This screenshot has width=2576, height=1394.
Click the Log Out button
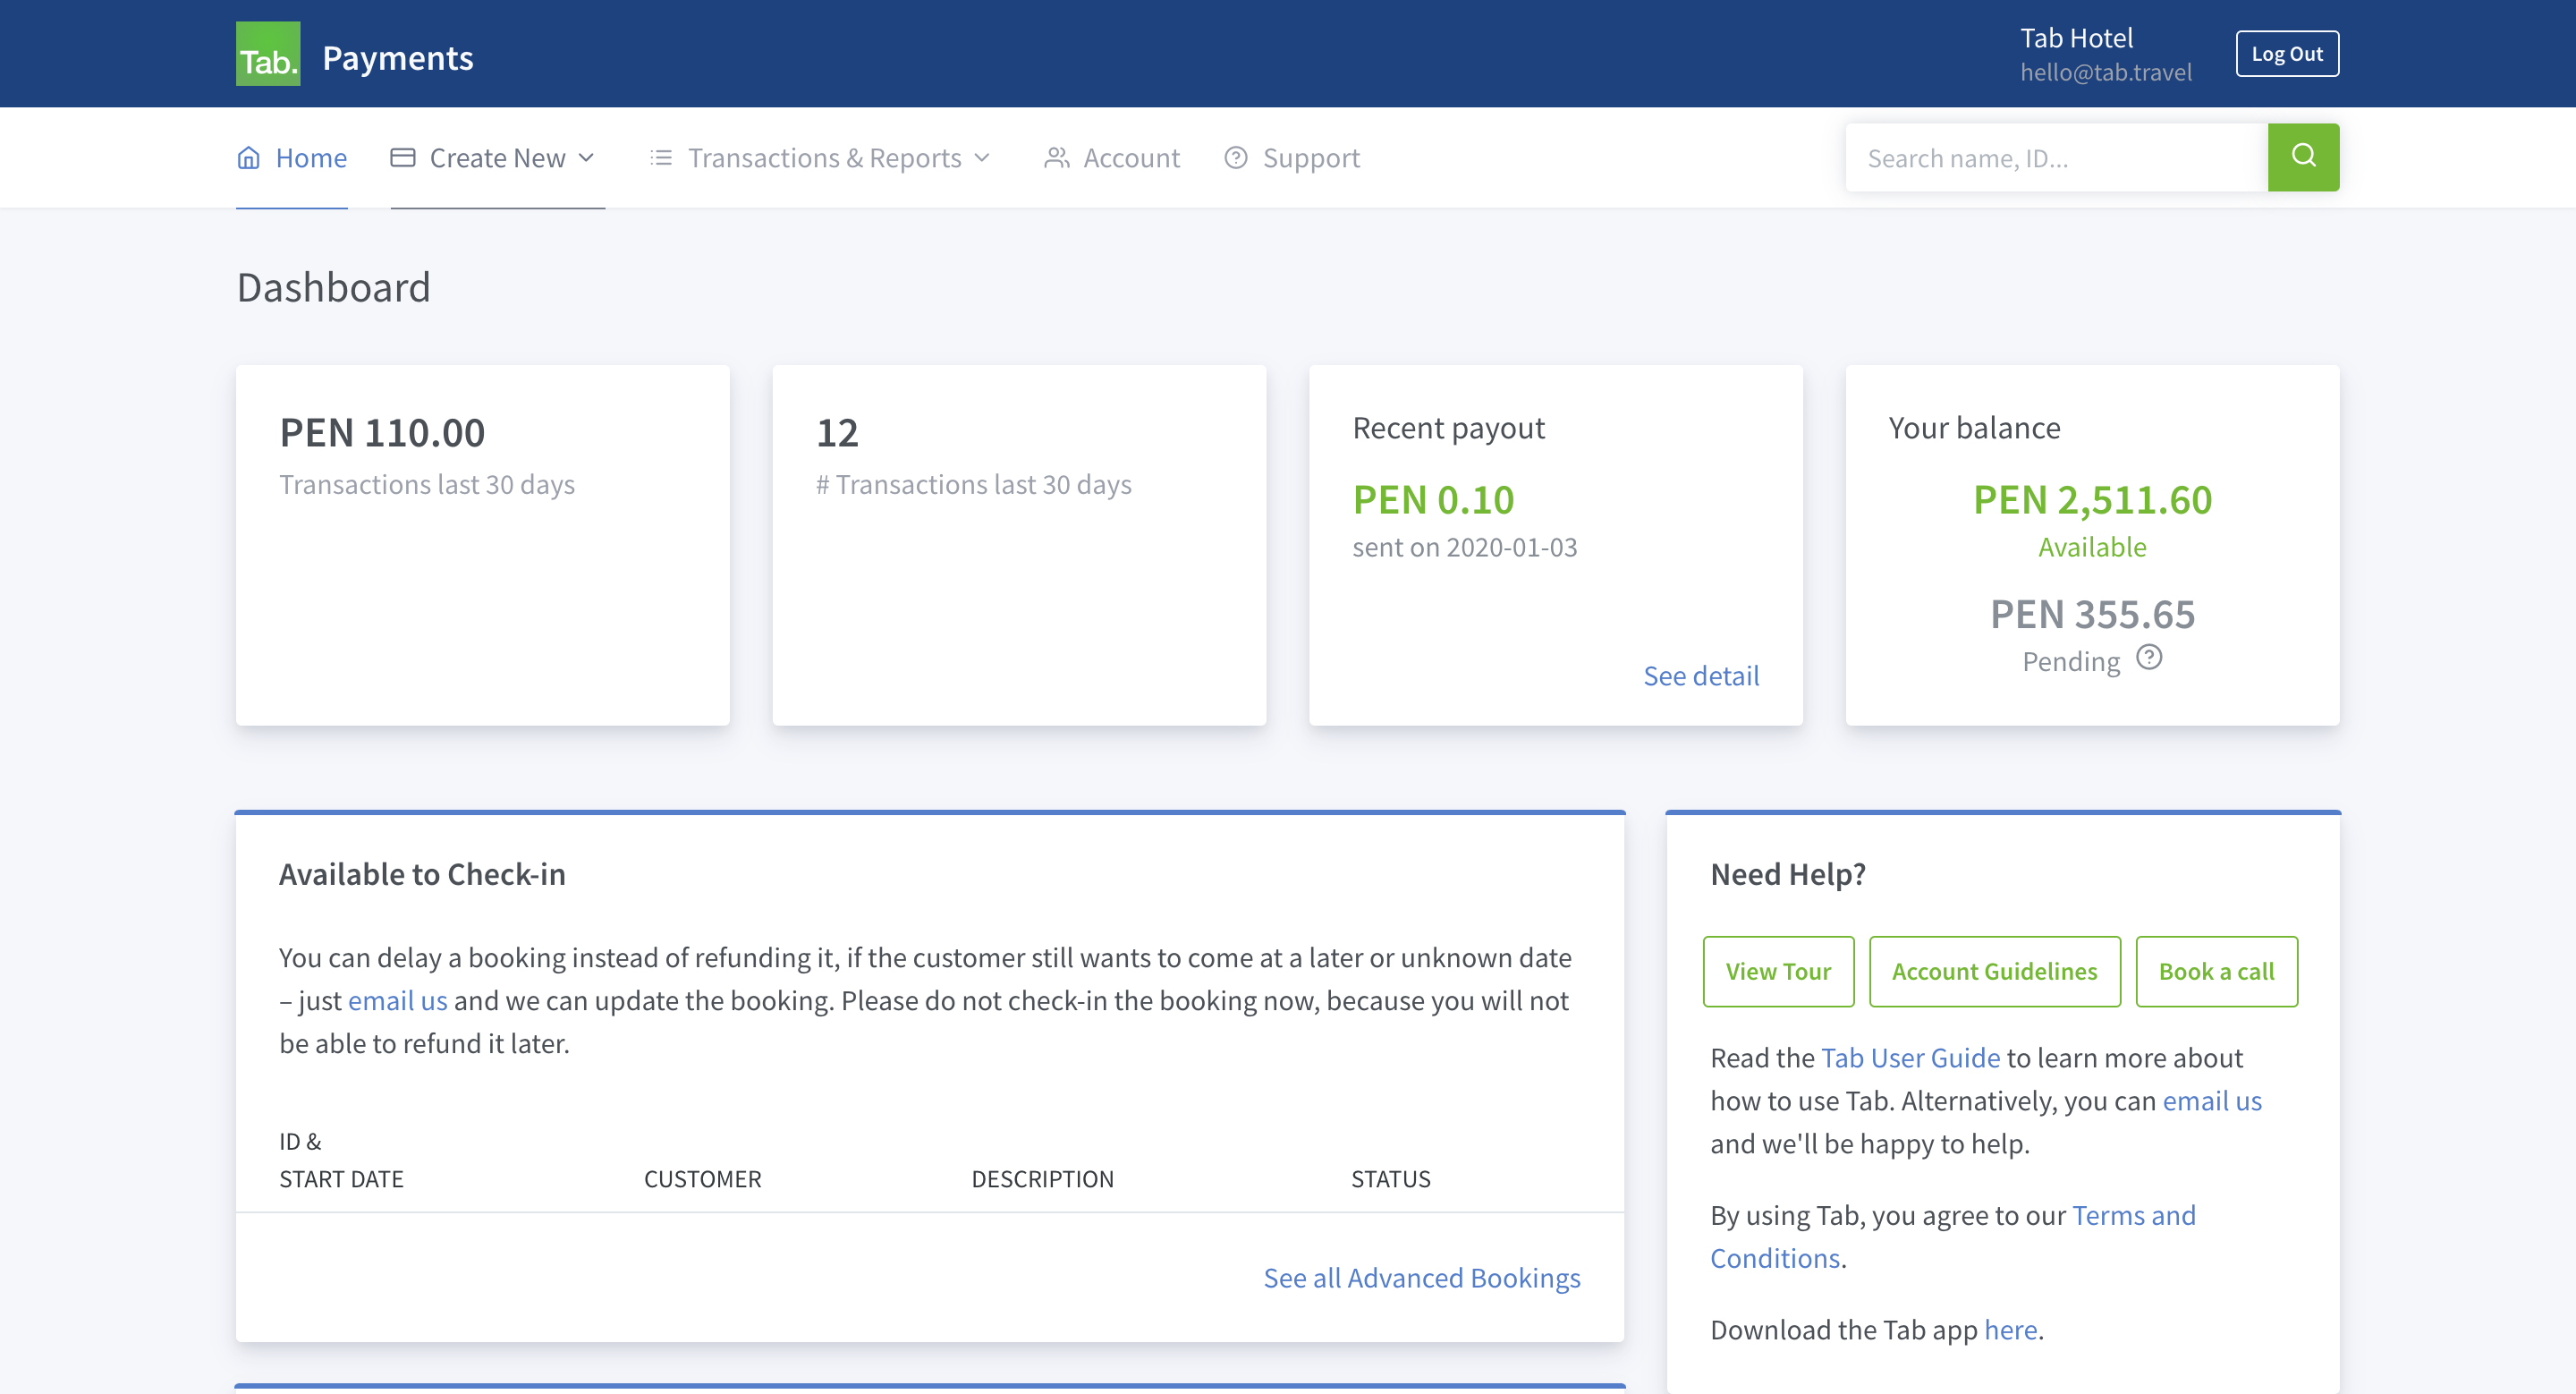tap(2287, 54)
